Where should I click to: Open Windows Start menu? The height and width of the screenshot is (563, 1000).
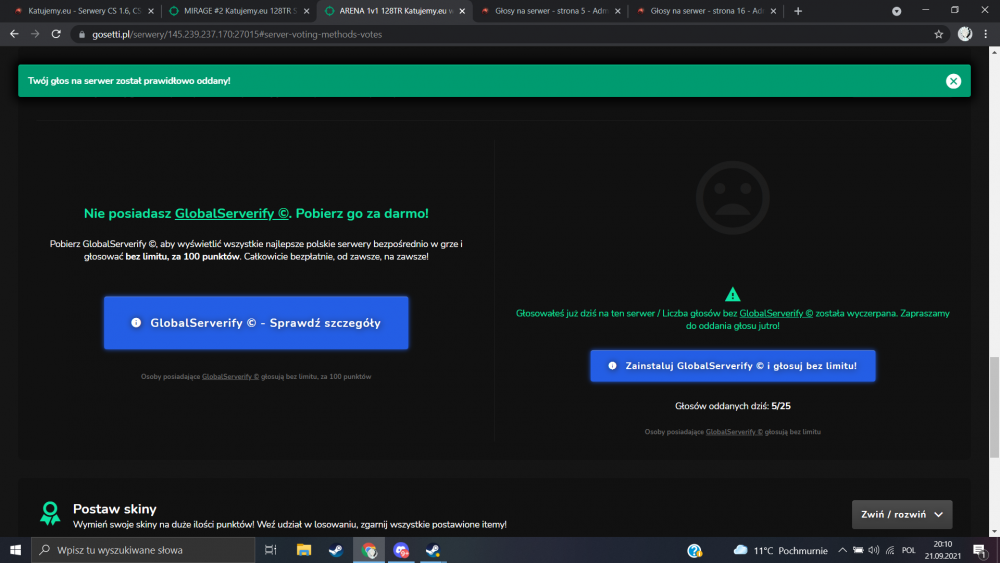pyautogui.click(x=15, y=550)
